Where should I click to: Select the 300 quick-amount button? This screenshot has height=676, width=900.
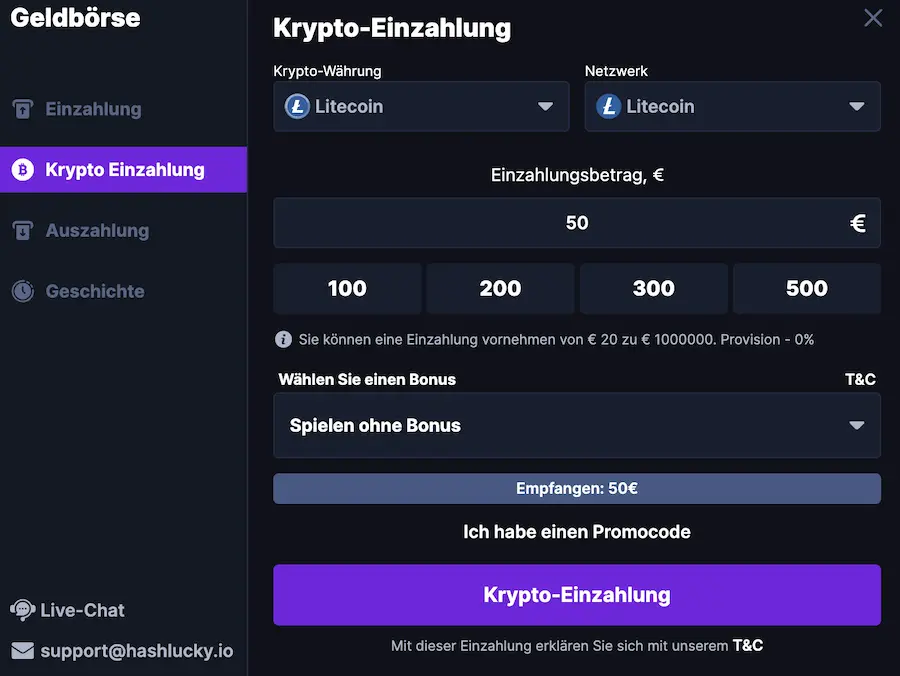[x=653, y=289]
